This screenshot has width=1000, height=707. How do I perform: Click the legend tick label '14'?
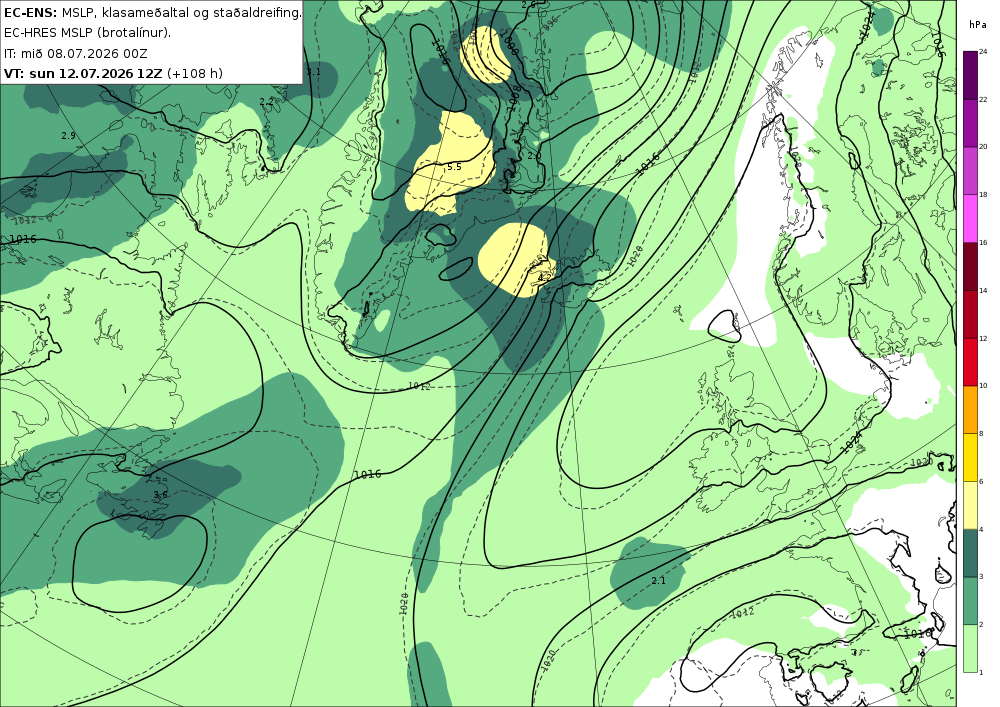pos(983,290)
